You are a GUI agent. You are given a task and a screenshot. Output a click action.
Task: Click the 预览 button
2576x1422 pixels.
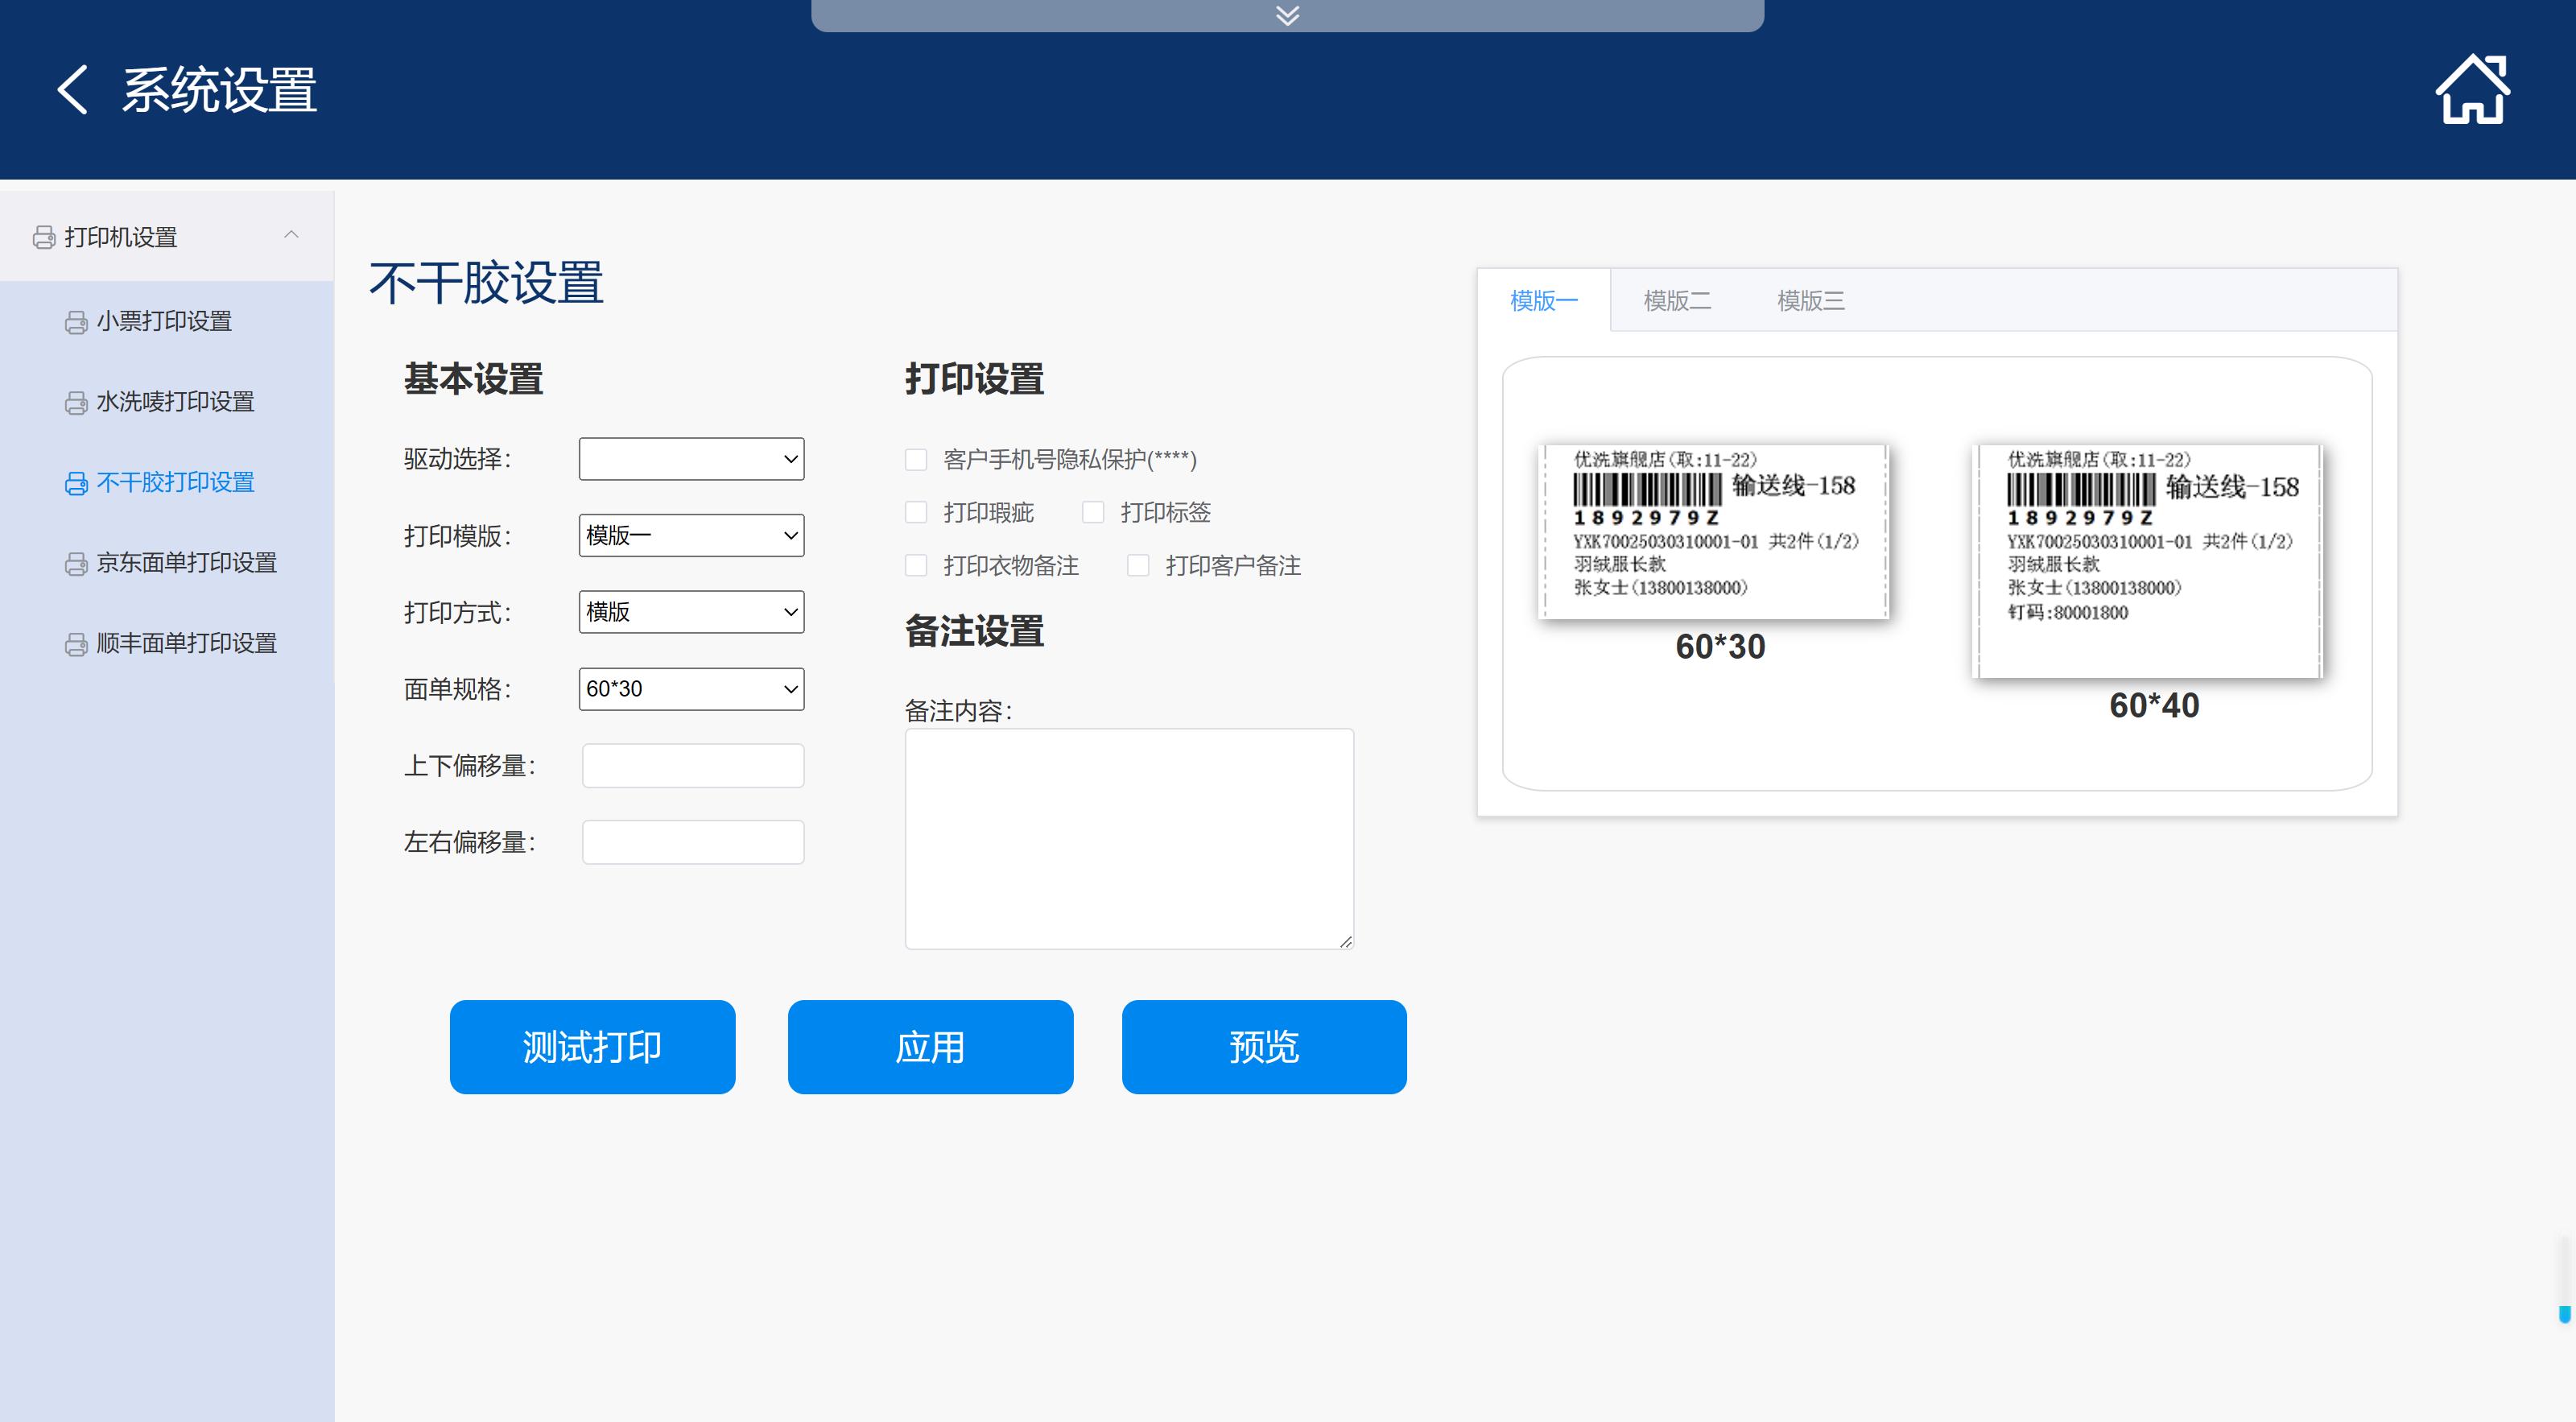tap(1264, 1047)
